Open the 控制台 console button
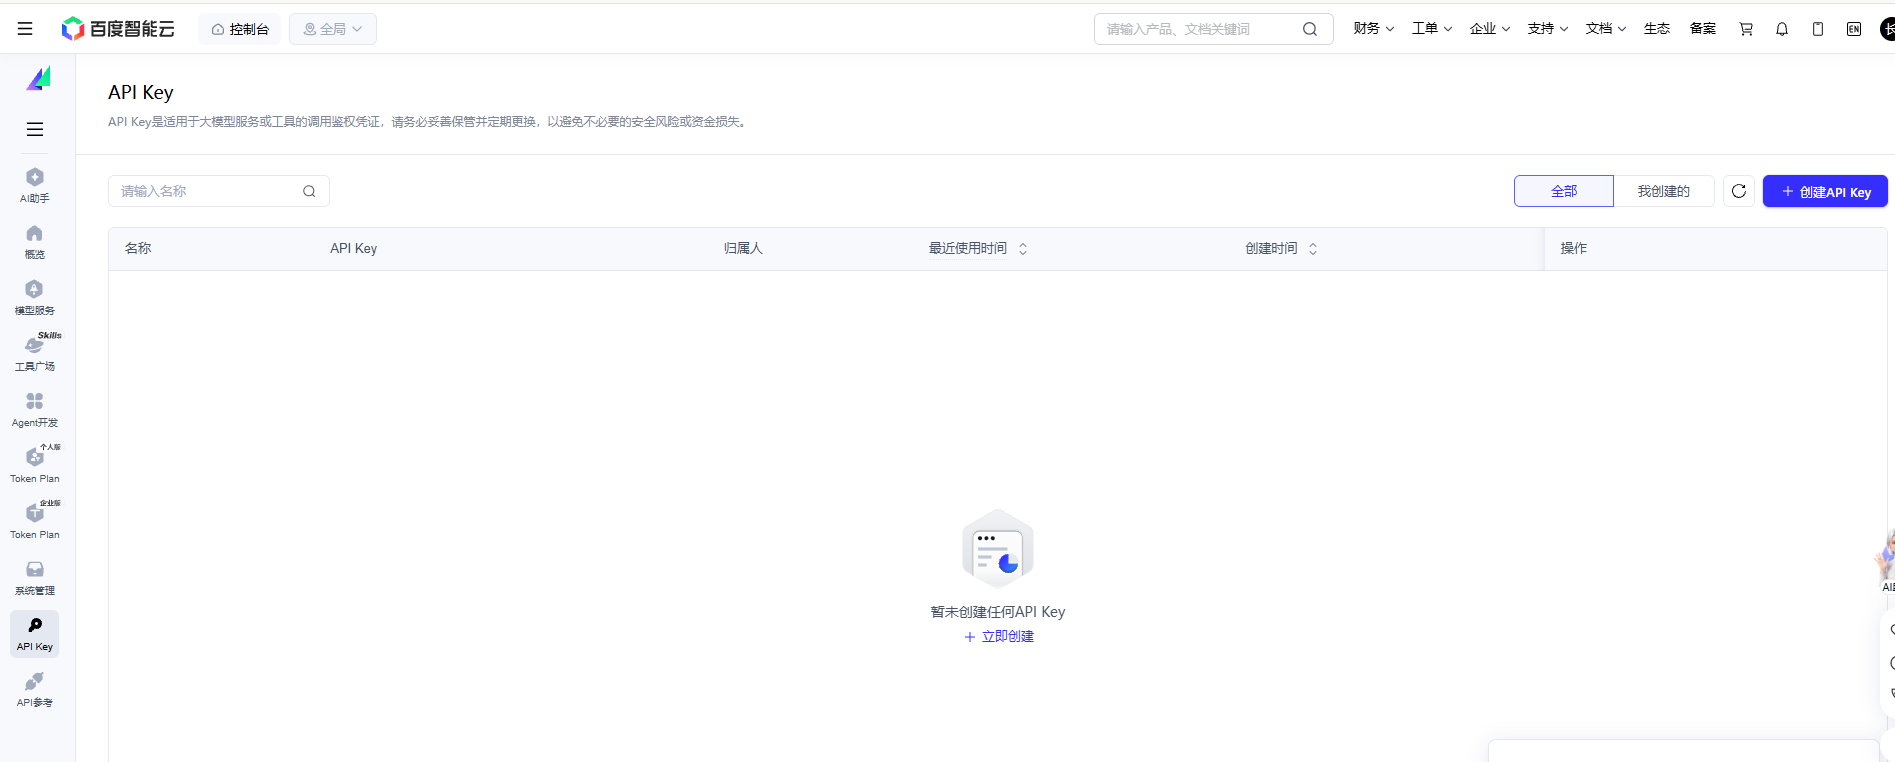Viewport: 1895px width, 762px height. tap(240, 29)
